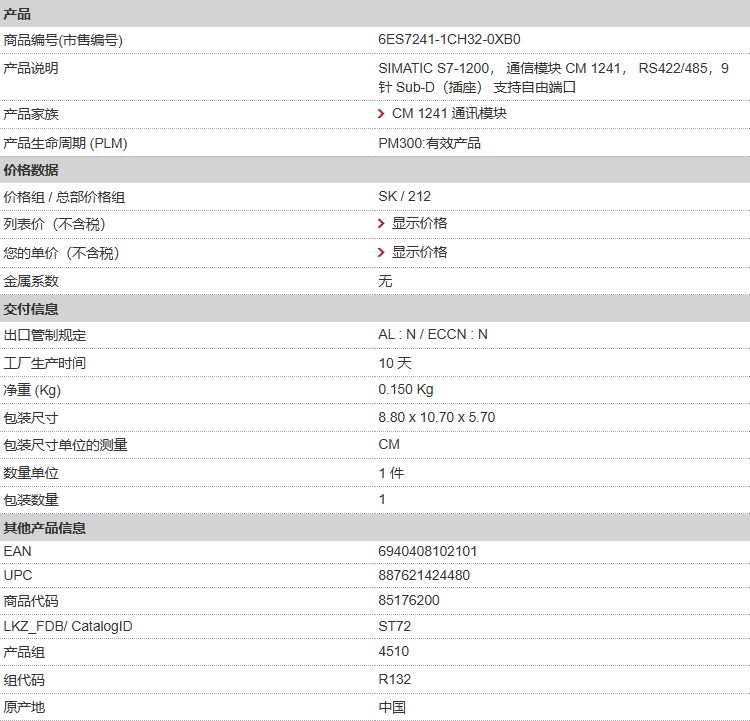This screenshot has width=750, height=721.
Task: Click the CatalogID value ST72
Action: [x=395, y=626]
